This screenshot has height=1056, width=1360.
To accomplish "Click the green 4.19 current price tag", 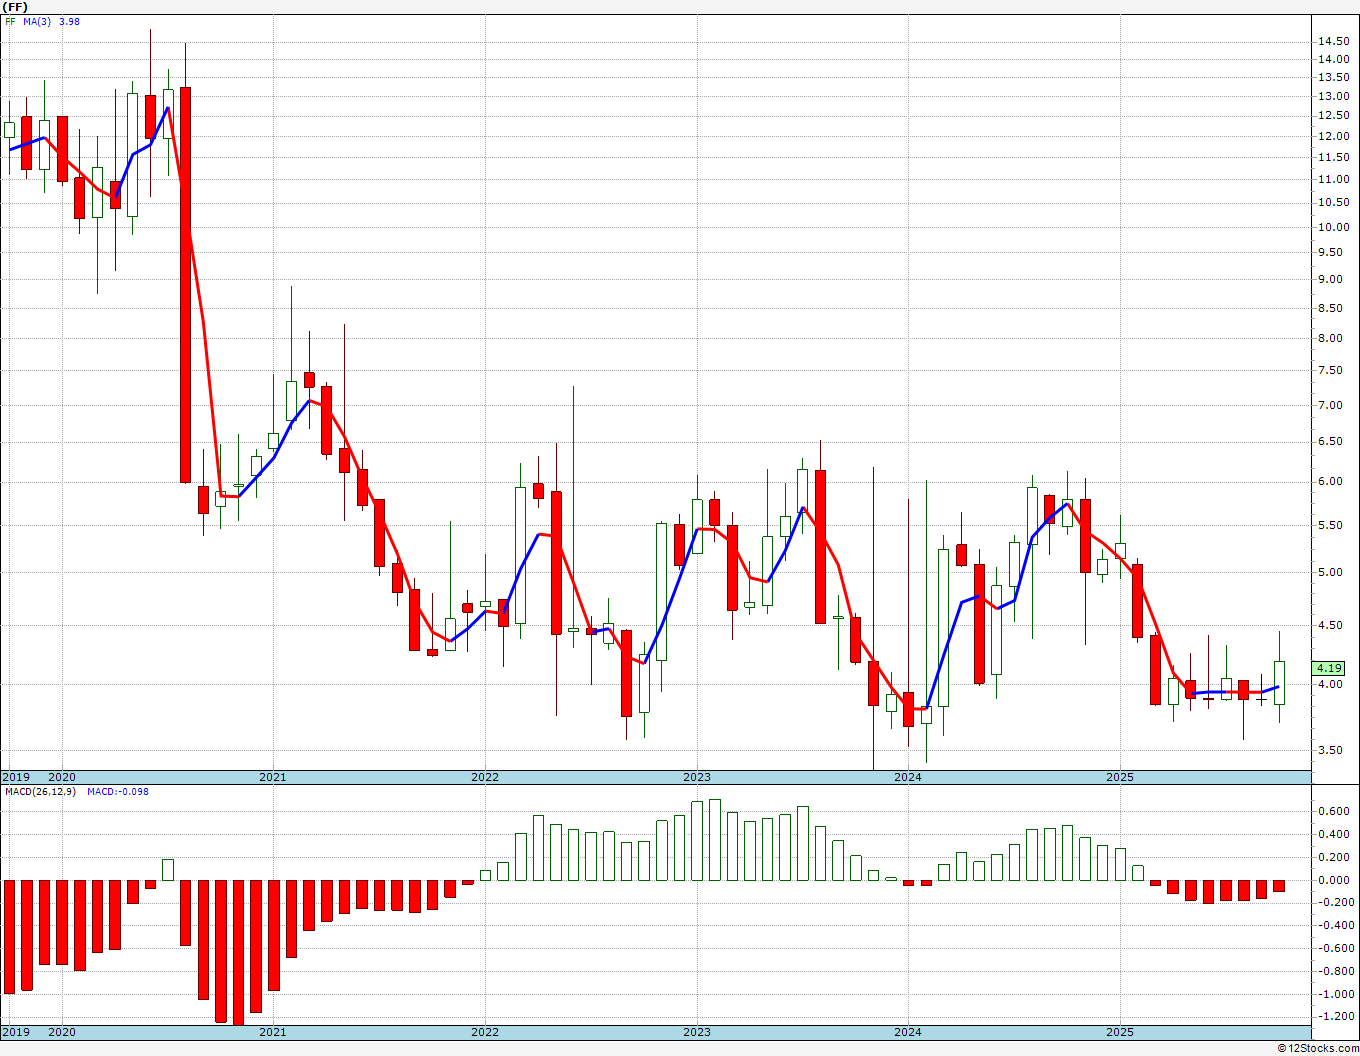I will tap(1329, 668).
